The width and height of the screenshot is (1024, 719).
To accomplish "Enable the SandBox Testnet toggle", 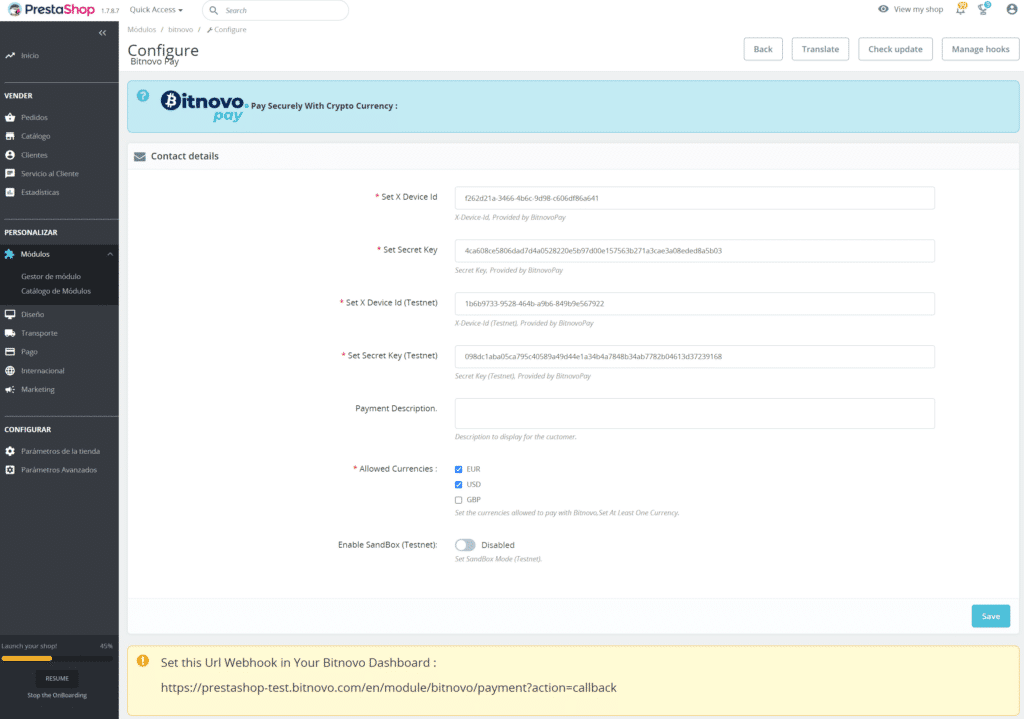I will (x=465, y=545).
